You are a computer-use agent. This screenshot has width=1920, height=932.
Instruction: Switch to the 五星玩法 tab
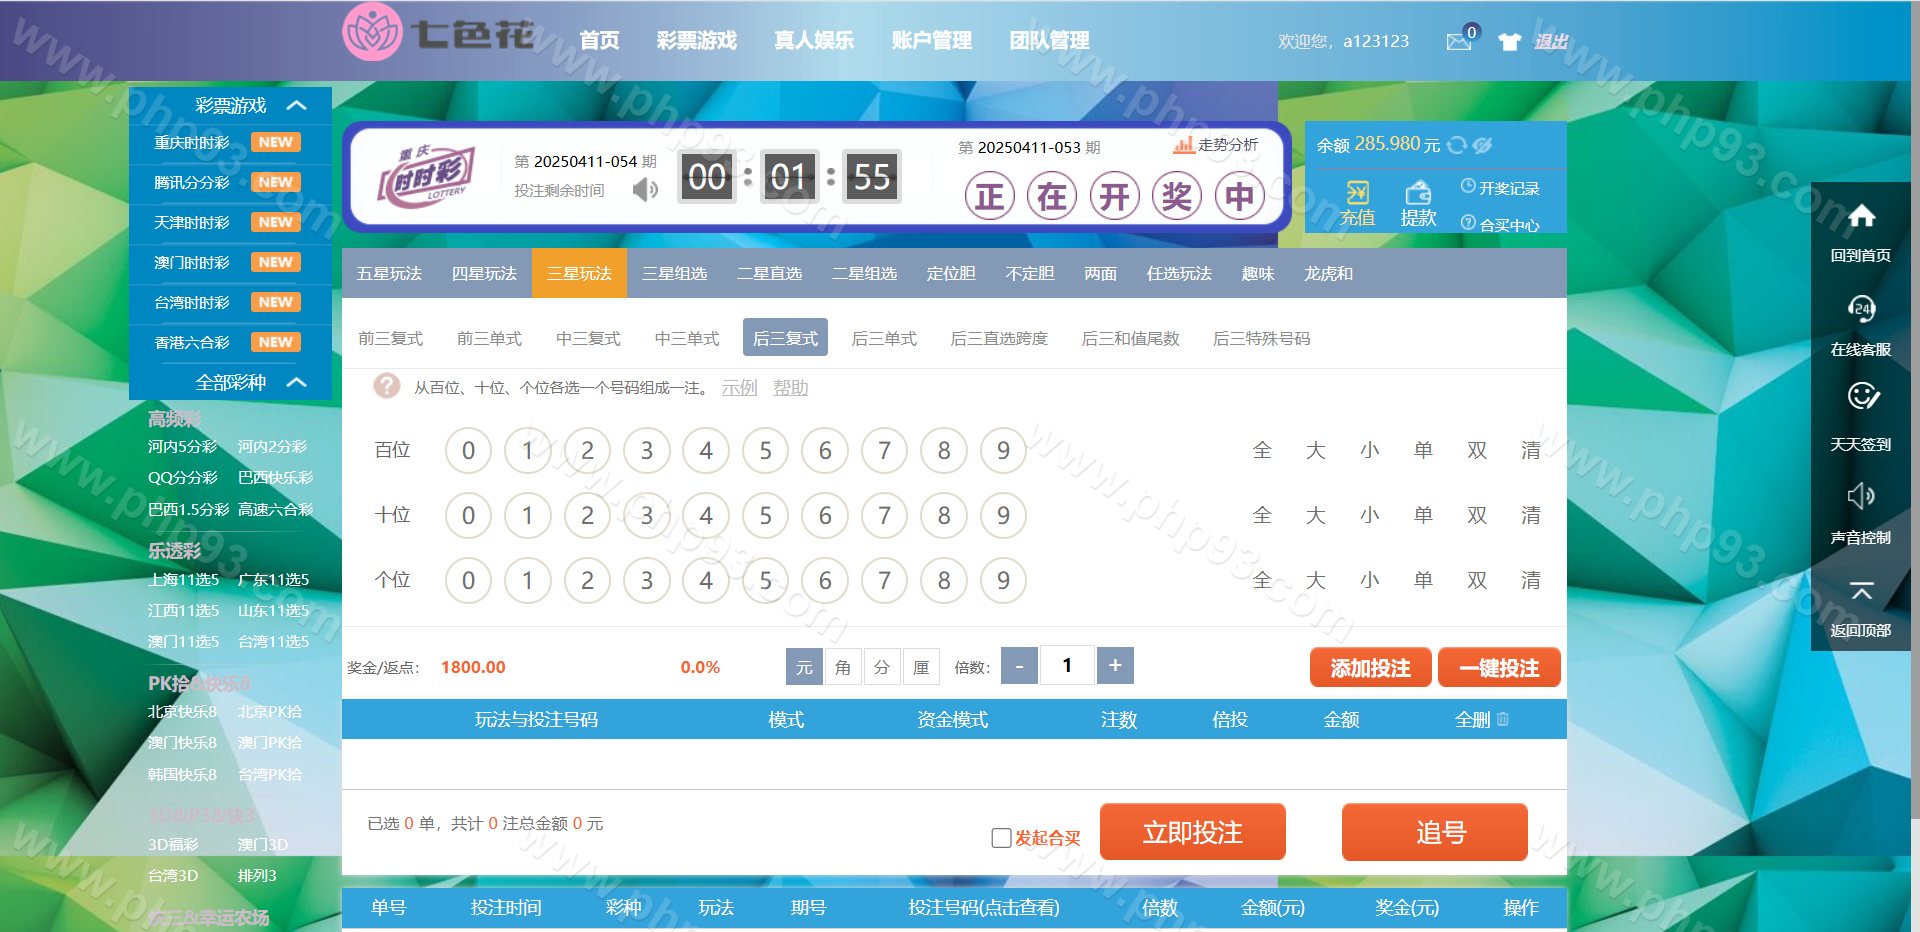[389, 274]
